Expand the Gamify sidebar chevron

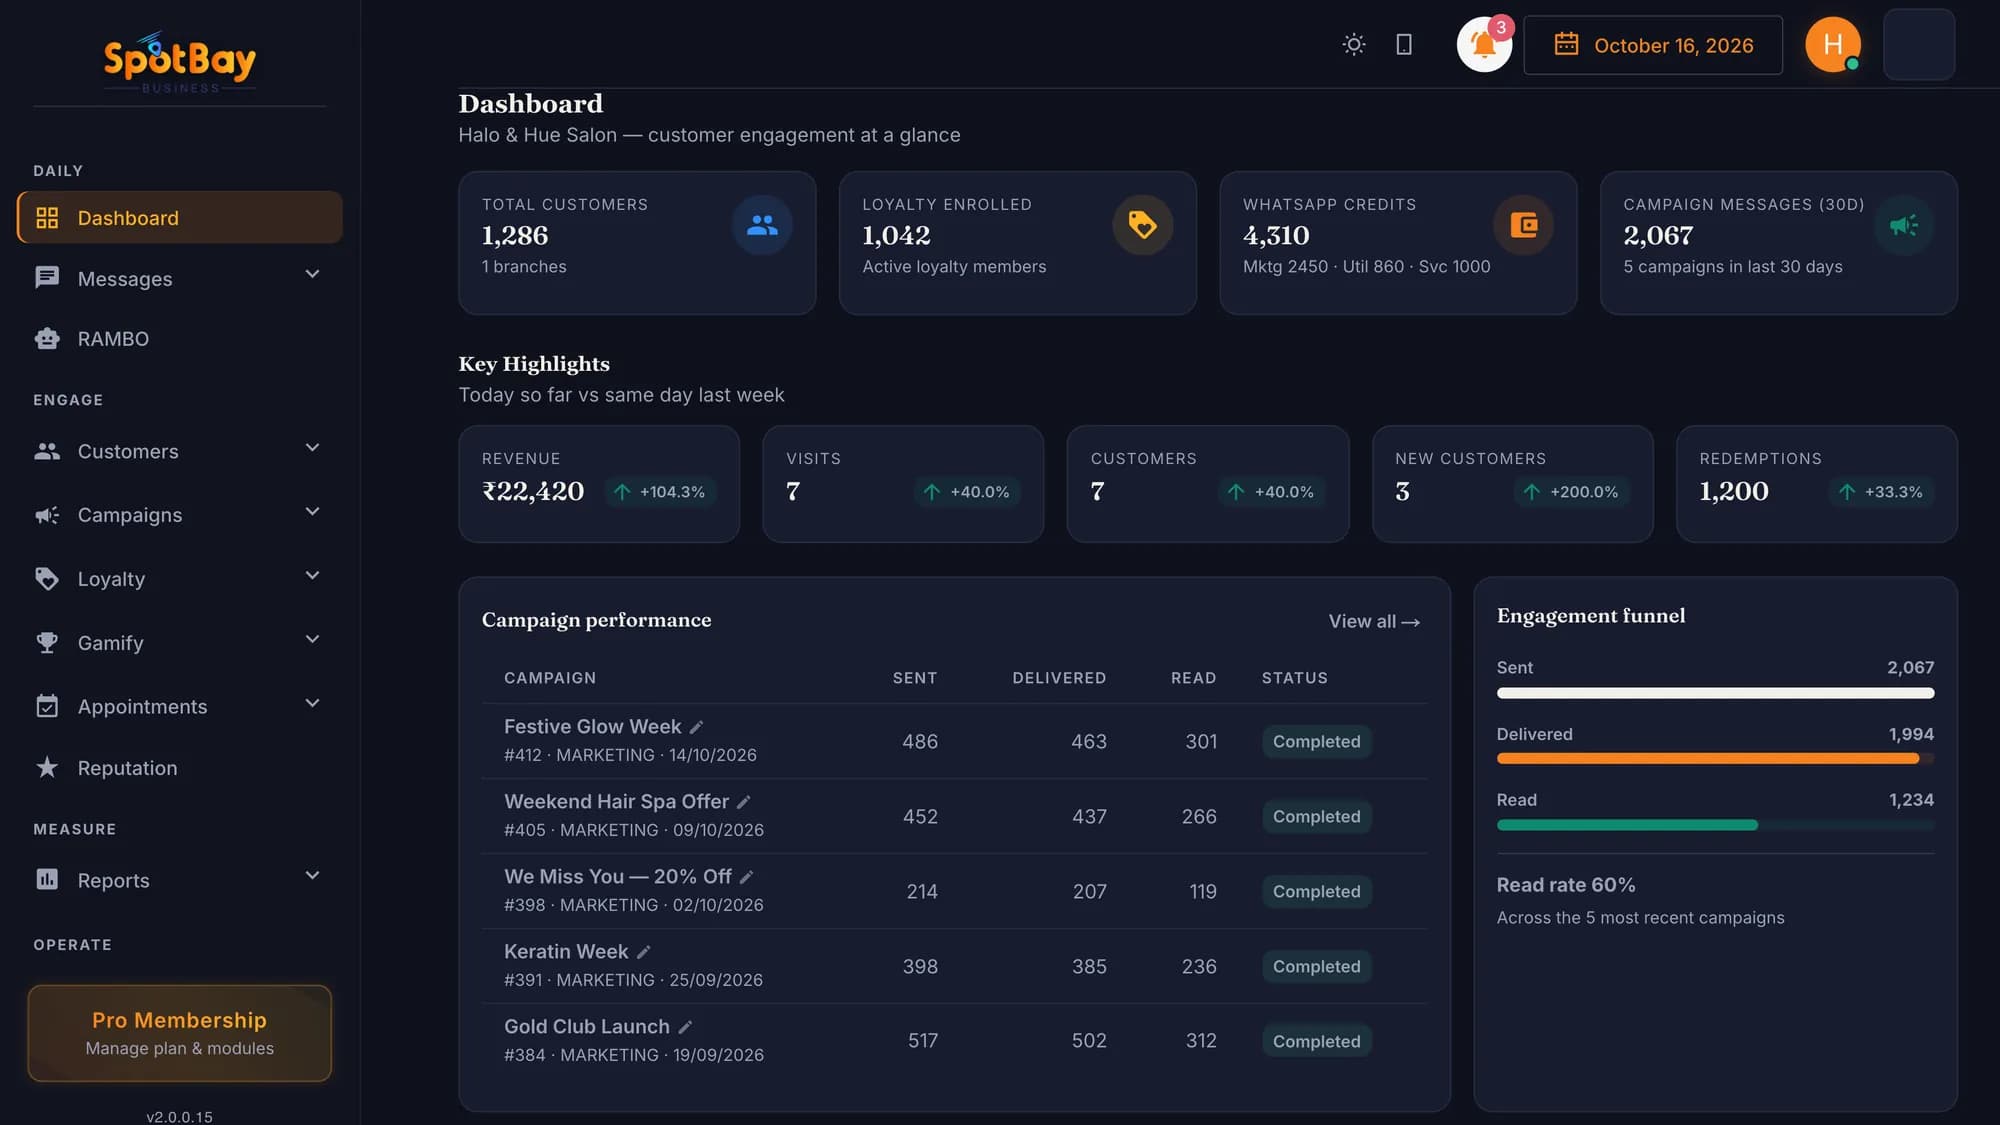pyautogui.click(x=312, y=640)
